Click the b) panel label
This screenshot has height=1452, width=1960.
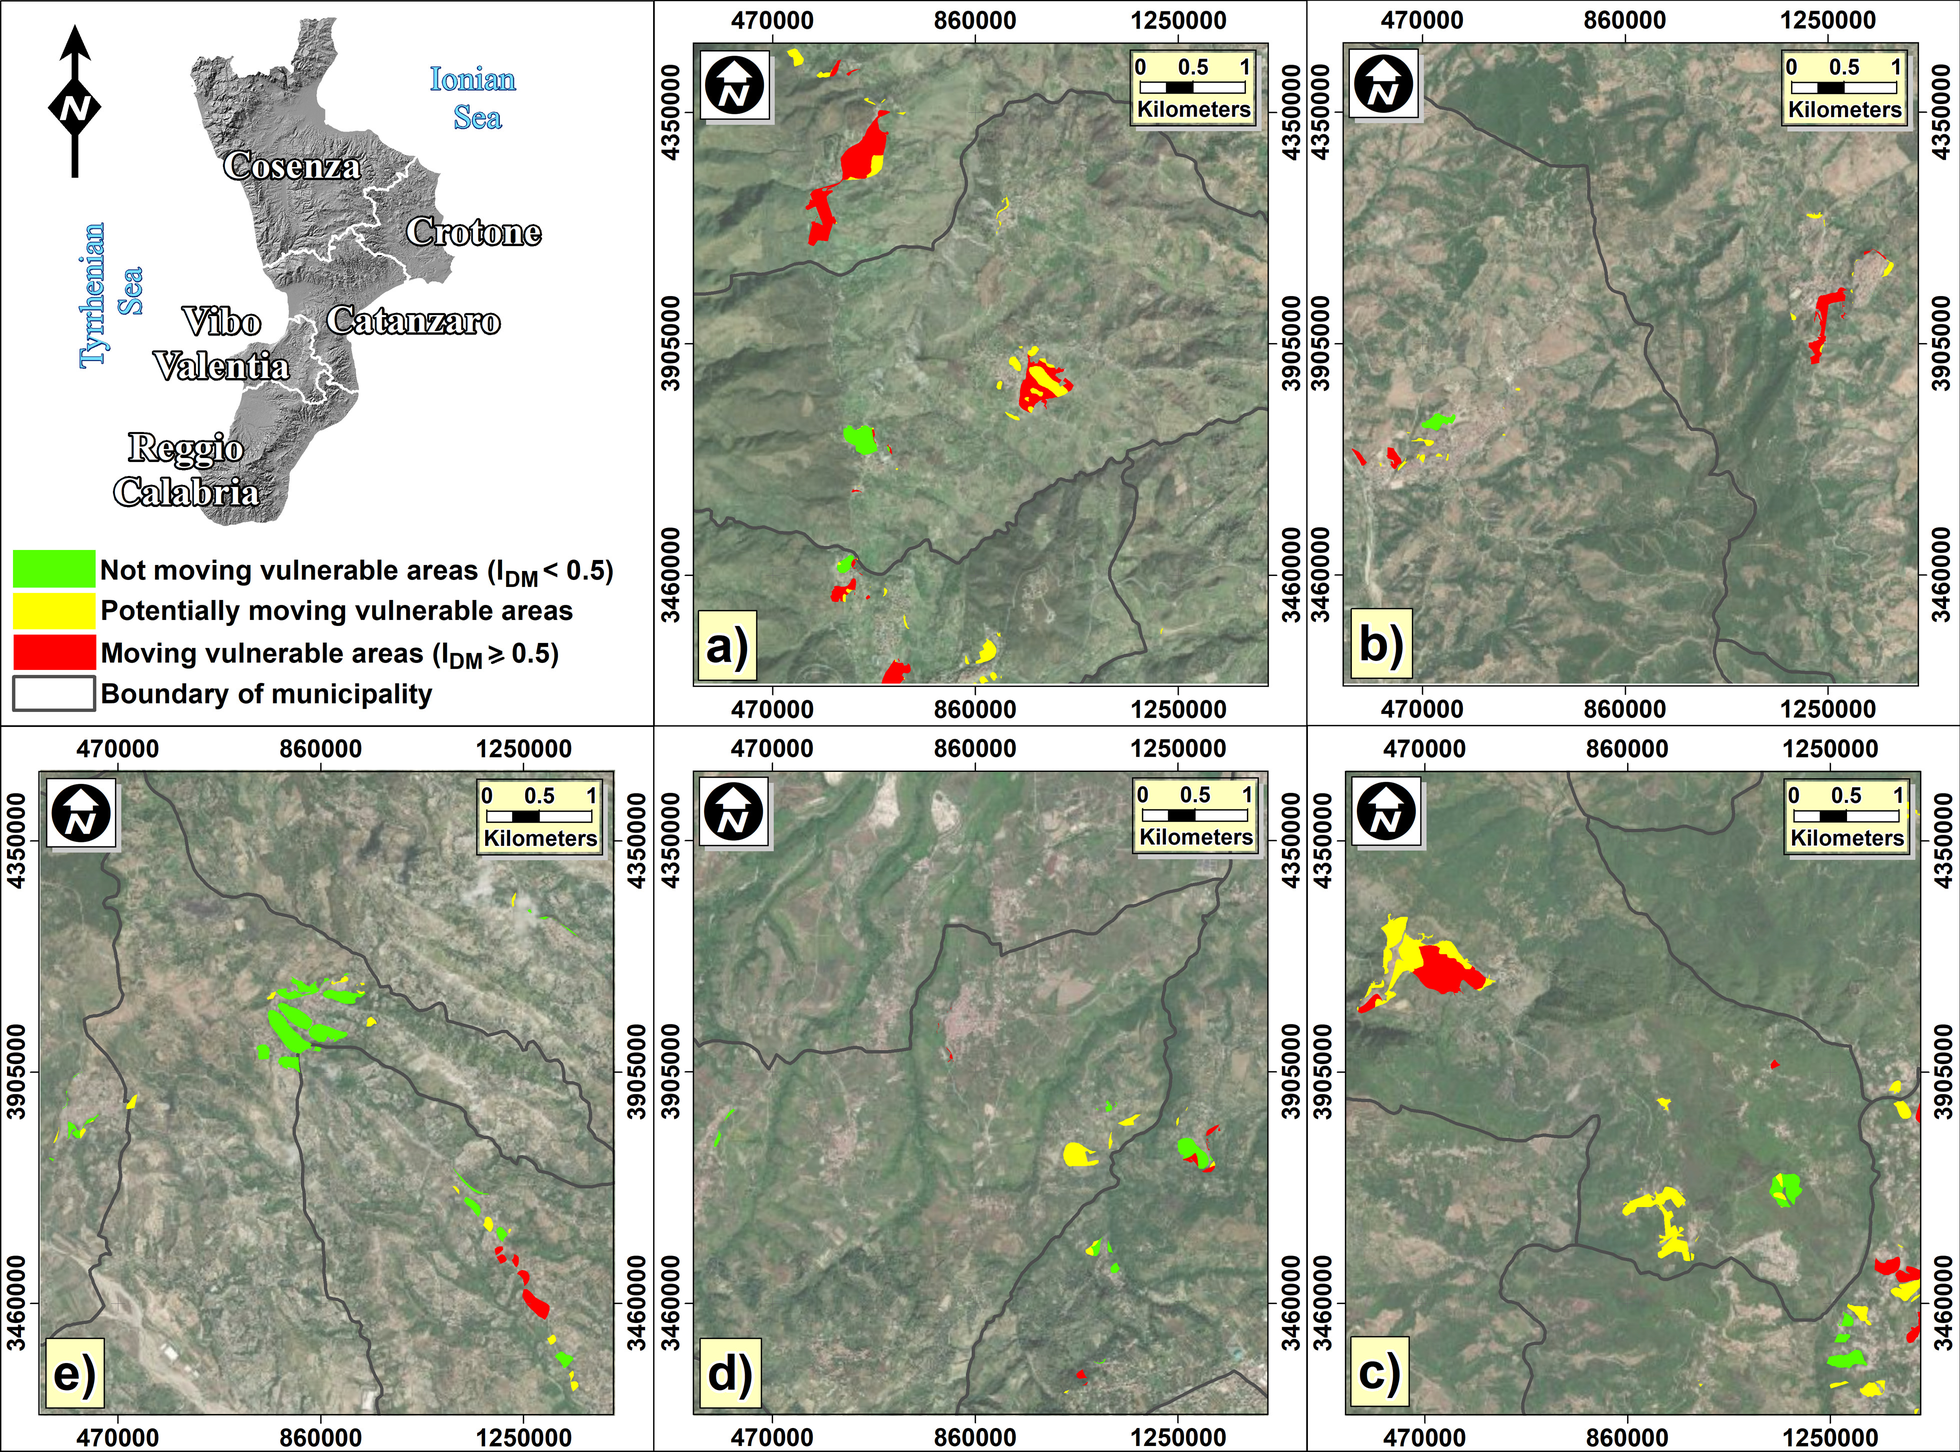1381,645
